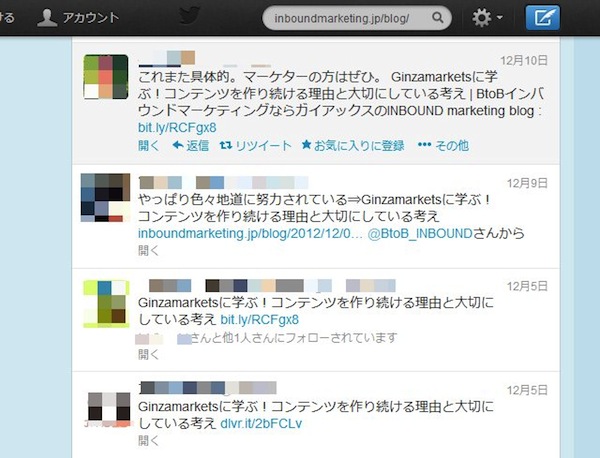Viewport: 600px width, 458px height.
Task: Expand the dlvr.it tweet via 開く
Action: (x=148, y=440)
